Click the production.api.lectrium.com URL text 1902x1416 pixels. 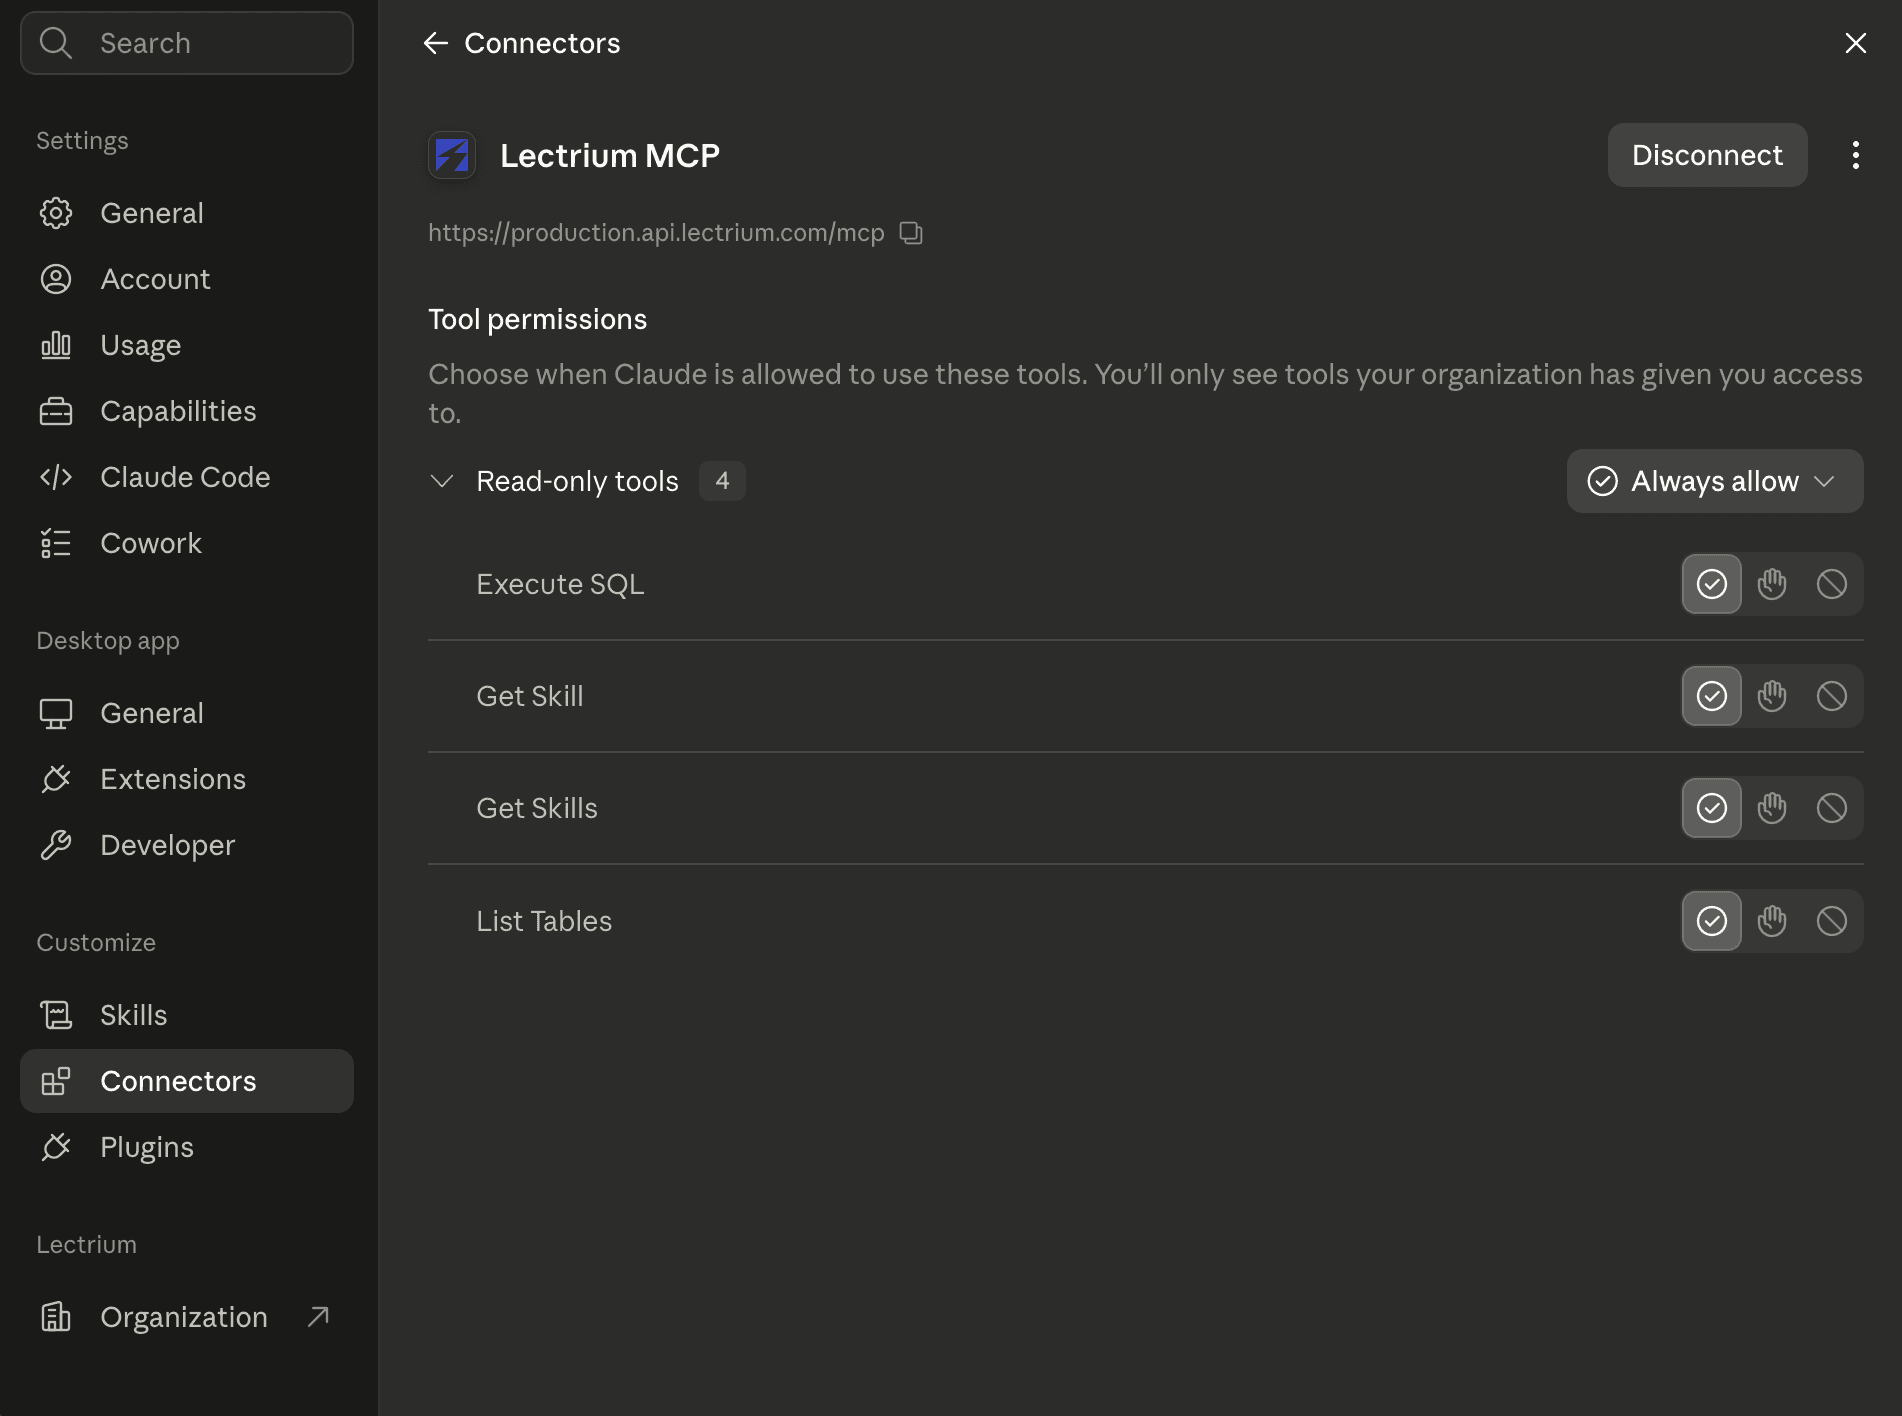pos(656,233)
